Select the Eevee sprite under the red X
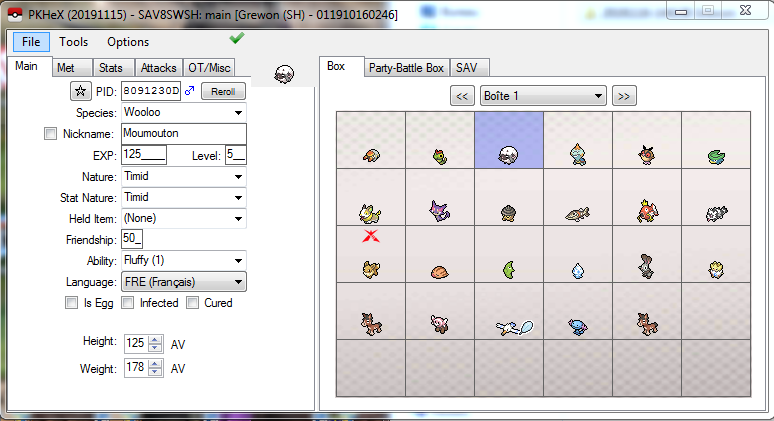The image size is (774, 421). [x=371, y=269]
